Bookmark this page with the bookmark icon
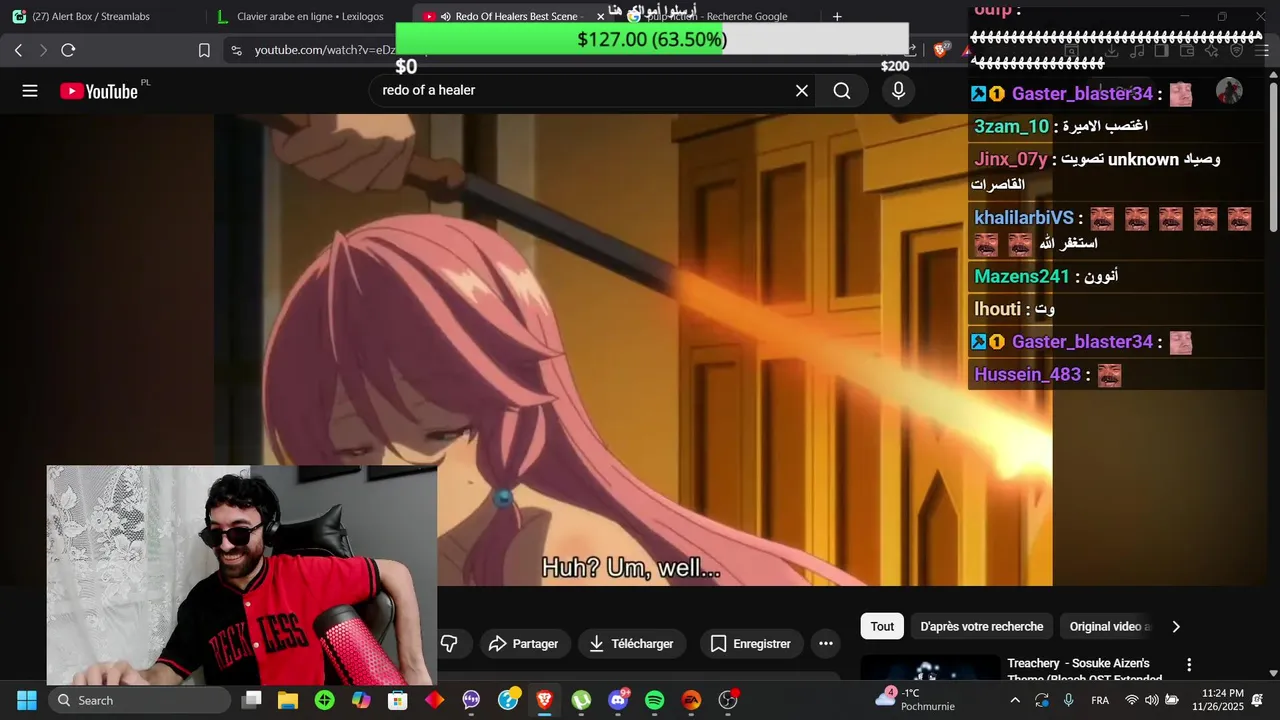Viewport: 1280px width, 720px height. [204, 50]
